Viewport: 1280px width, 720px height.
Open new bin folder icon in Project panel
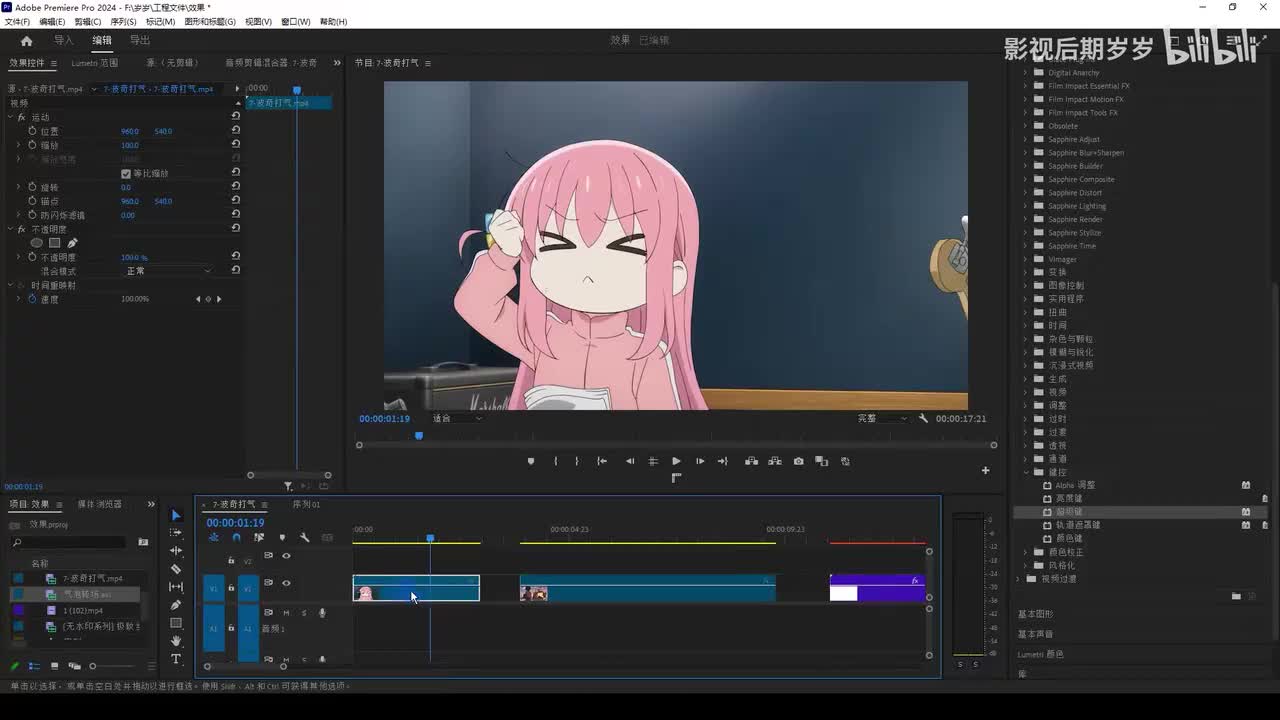(x=143, y=542)
